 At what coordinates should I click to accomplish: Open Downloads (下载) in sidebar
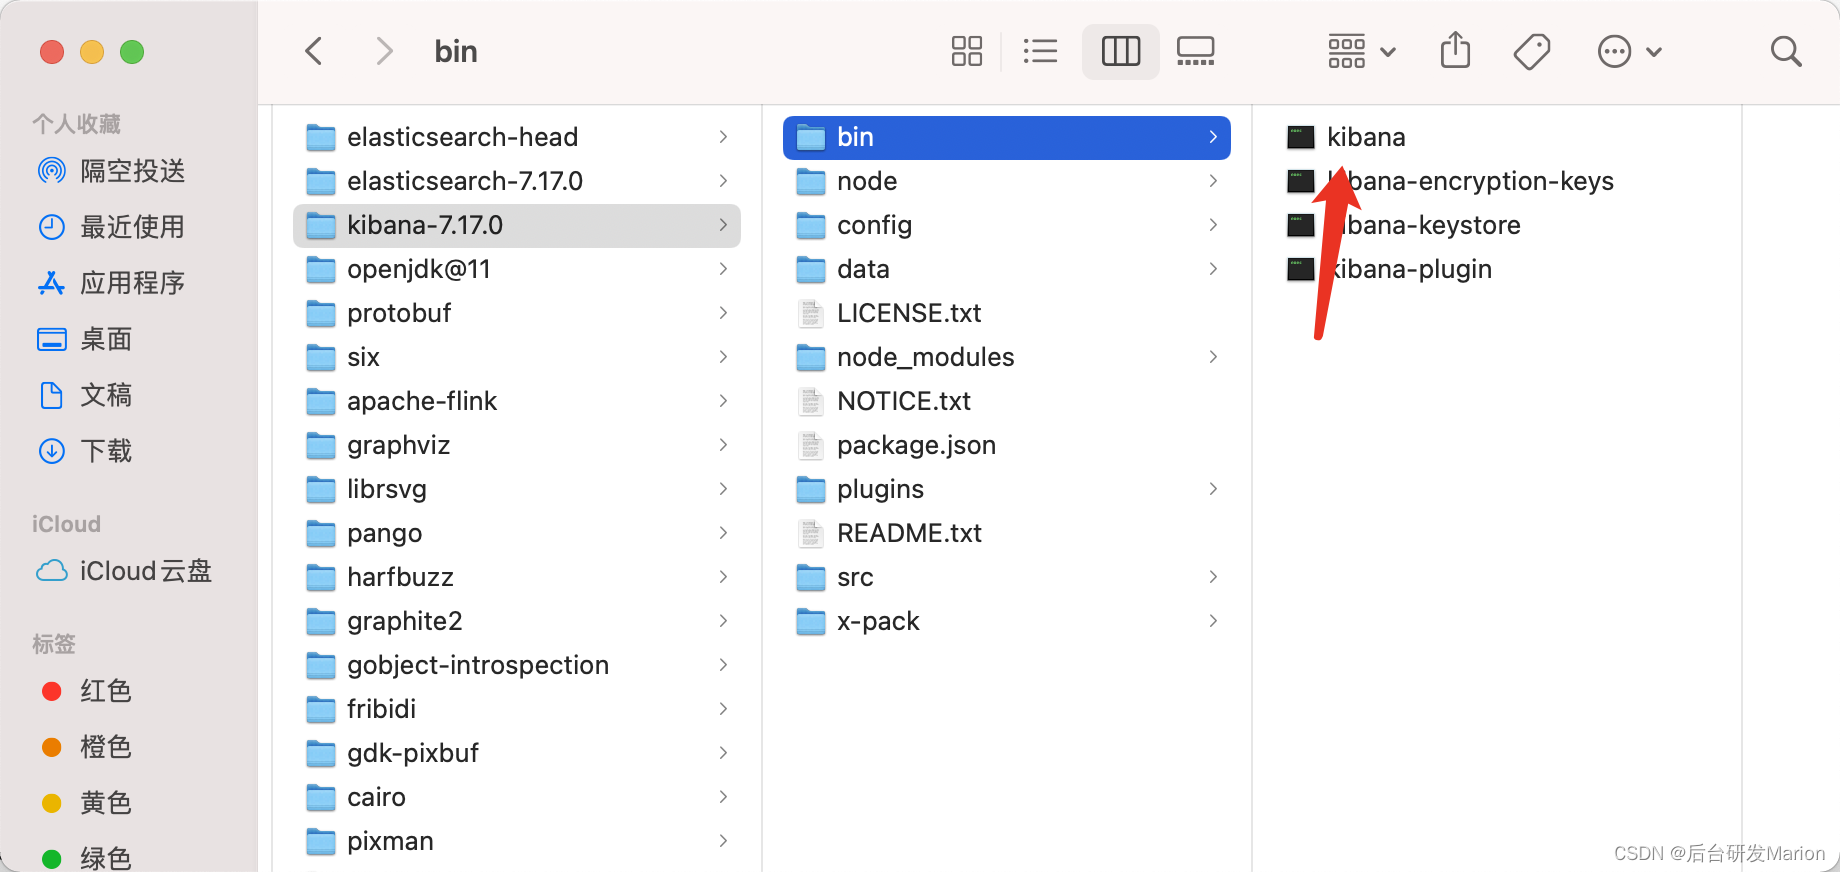[x=85, y=451]
